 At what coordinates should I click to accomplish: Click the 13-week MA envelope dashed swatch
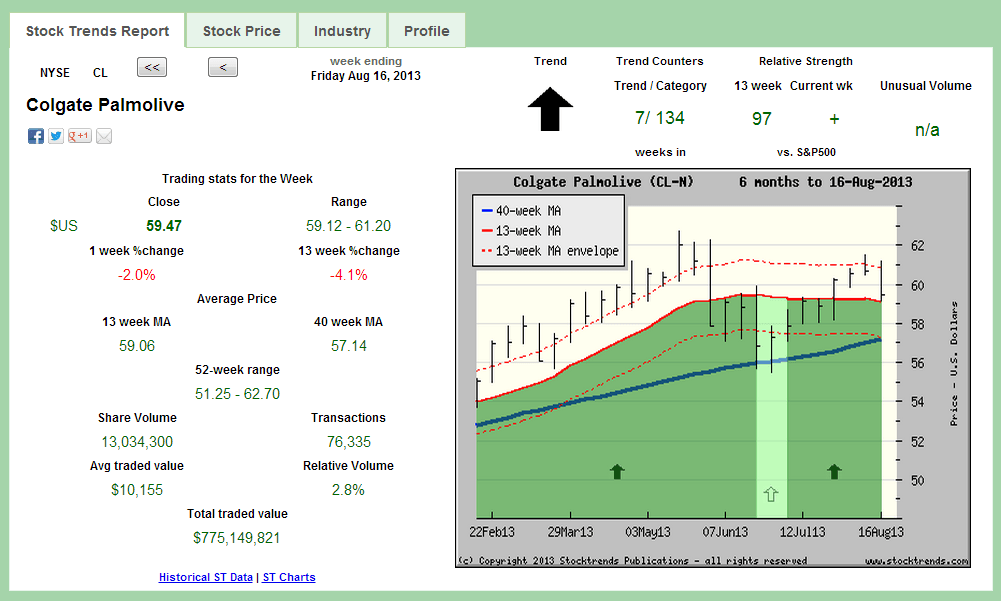tap(486, 251)
